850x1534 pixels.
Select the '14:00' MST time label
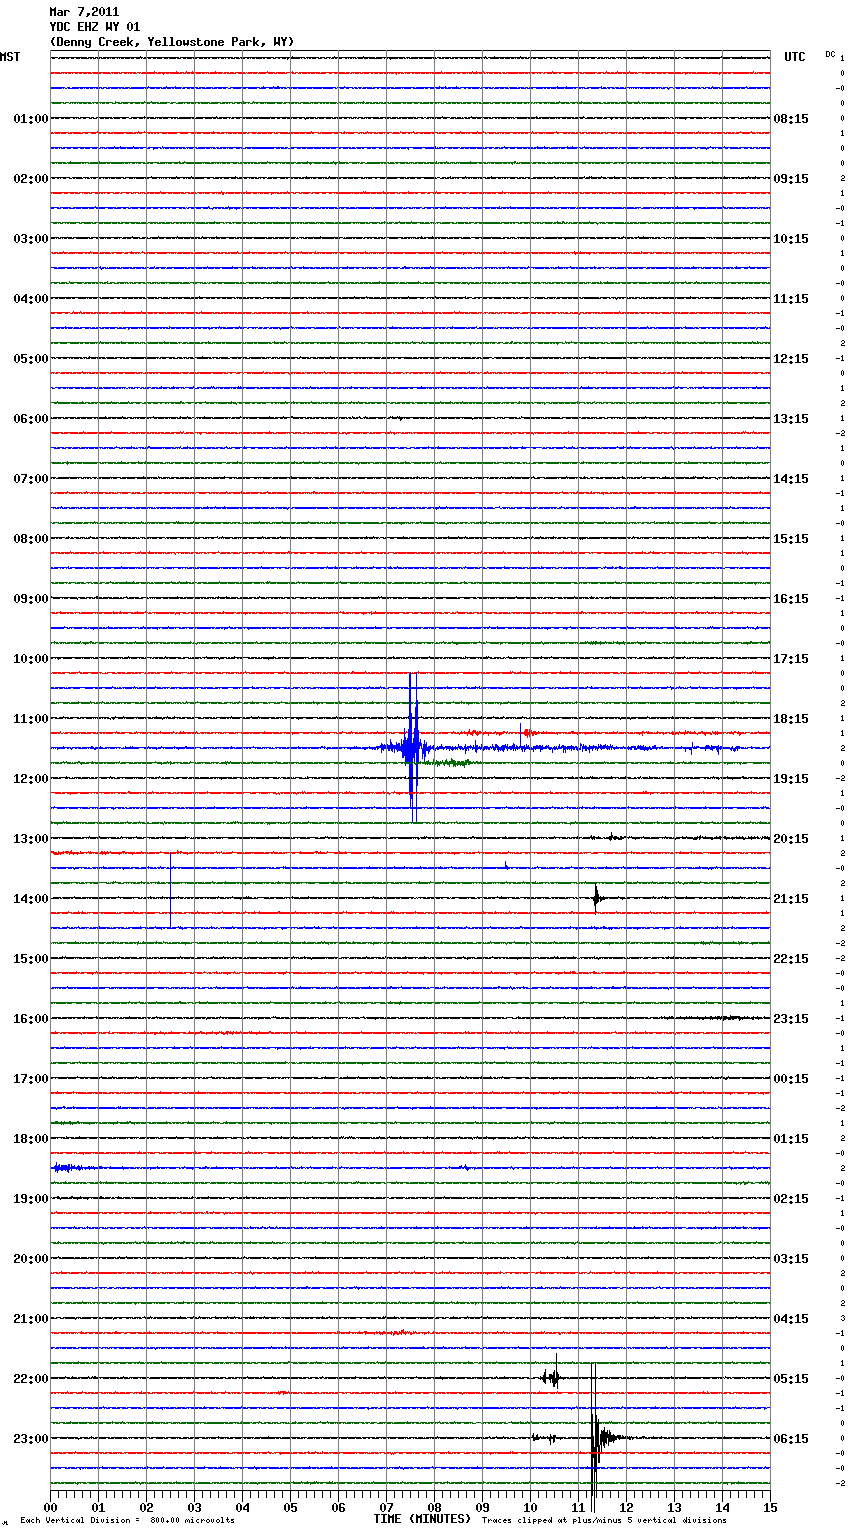31,899
